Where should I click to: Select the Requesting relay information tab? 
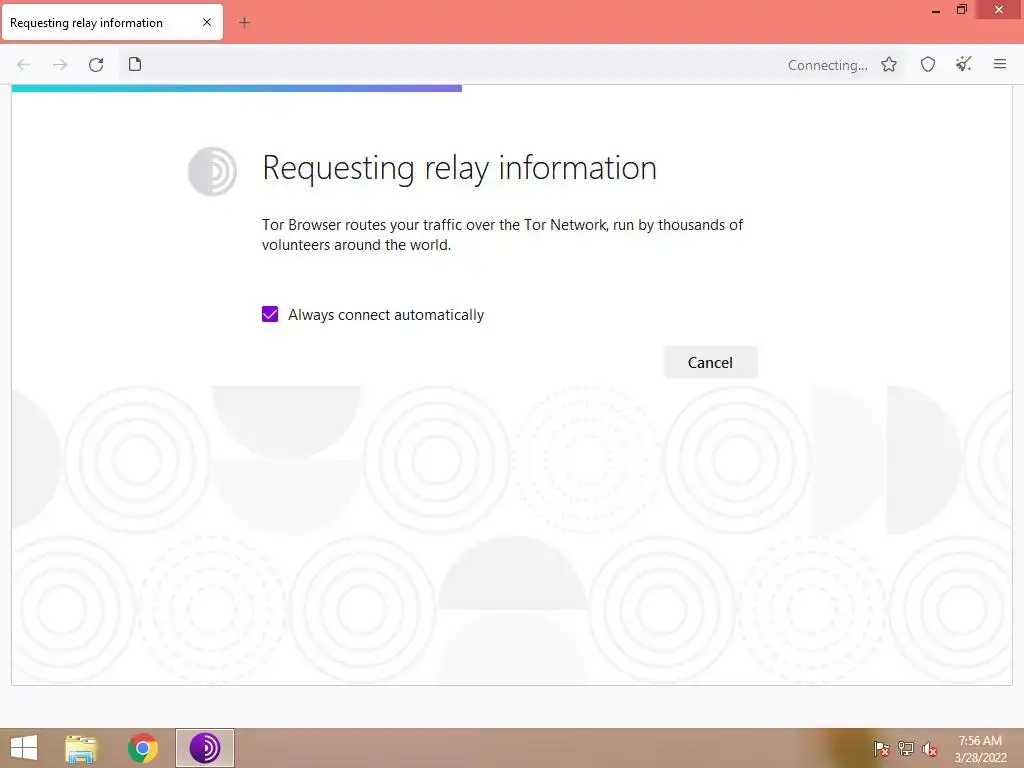click(x=112, y=22)
